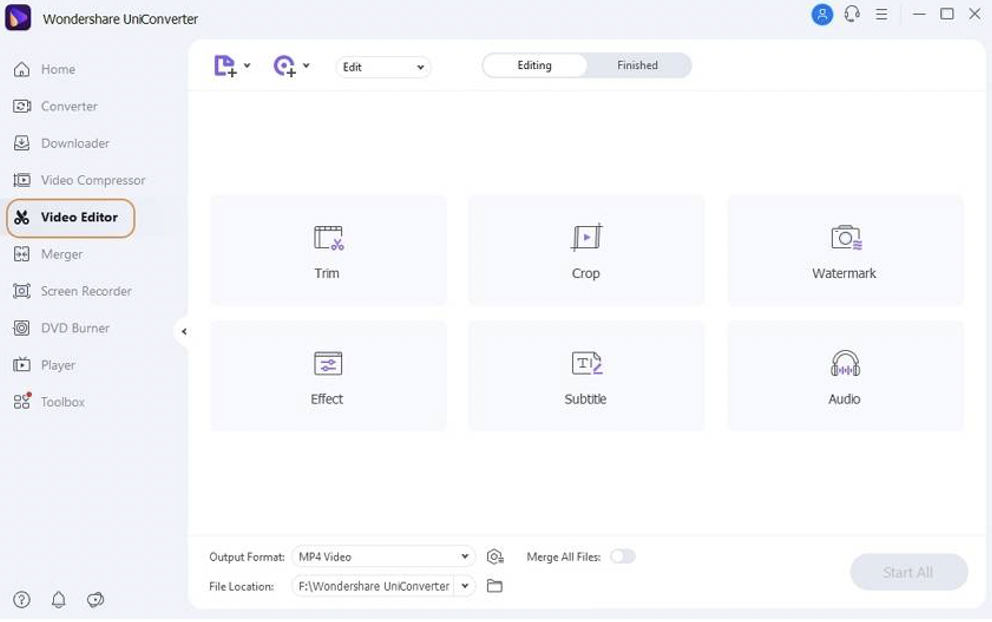Screen dimensions: 992x622
Task: Select the Editing tab
Action: (535, 65)
